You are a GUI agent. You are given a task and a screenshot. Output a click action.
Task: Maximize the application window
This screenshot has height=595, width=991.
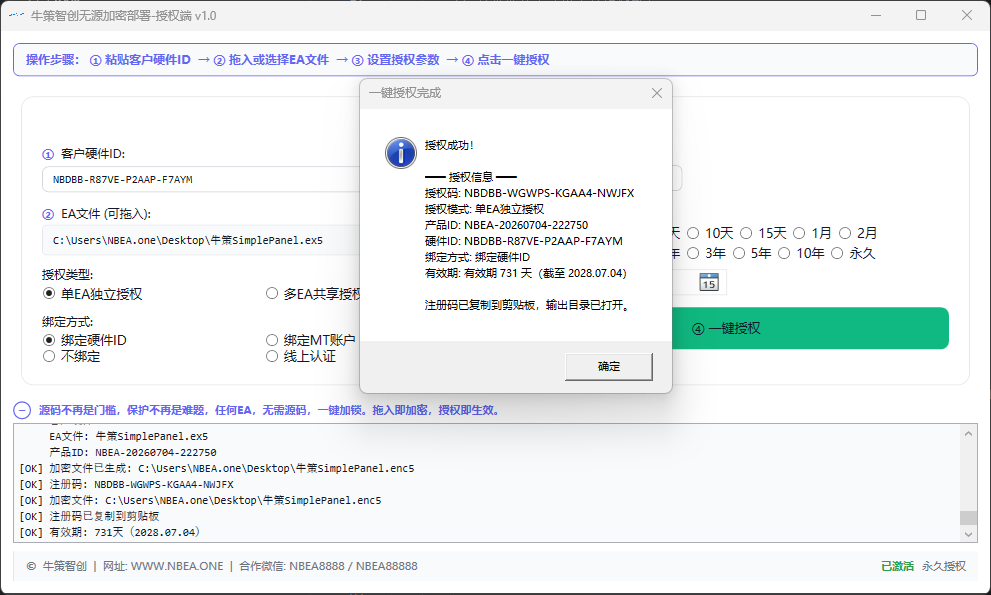921,15
